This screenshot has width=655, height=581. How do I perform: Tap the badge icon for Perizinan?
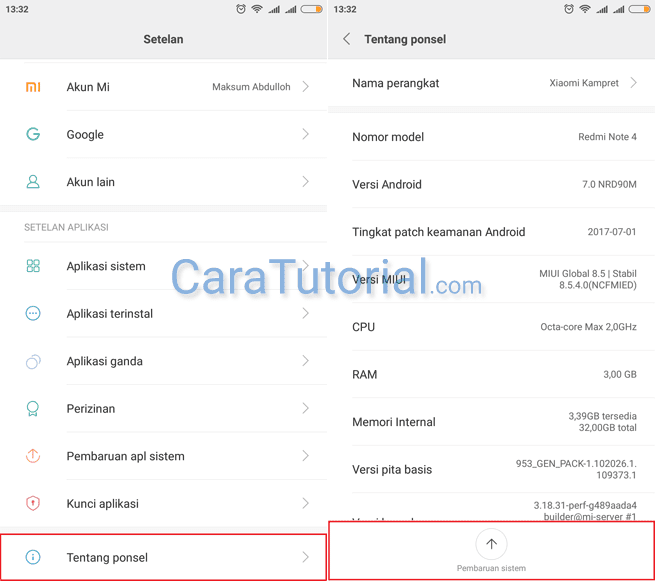(33, 408)
